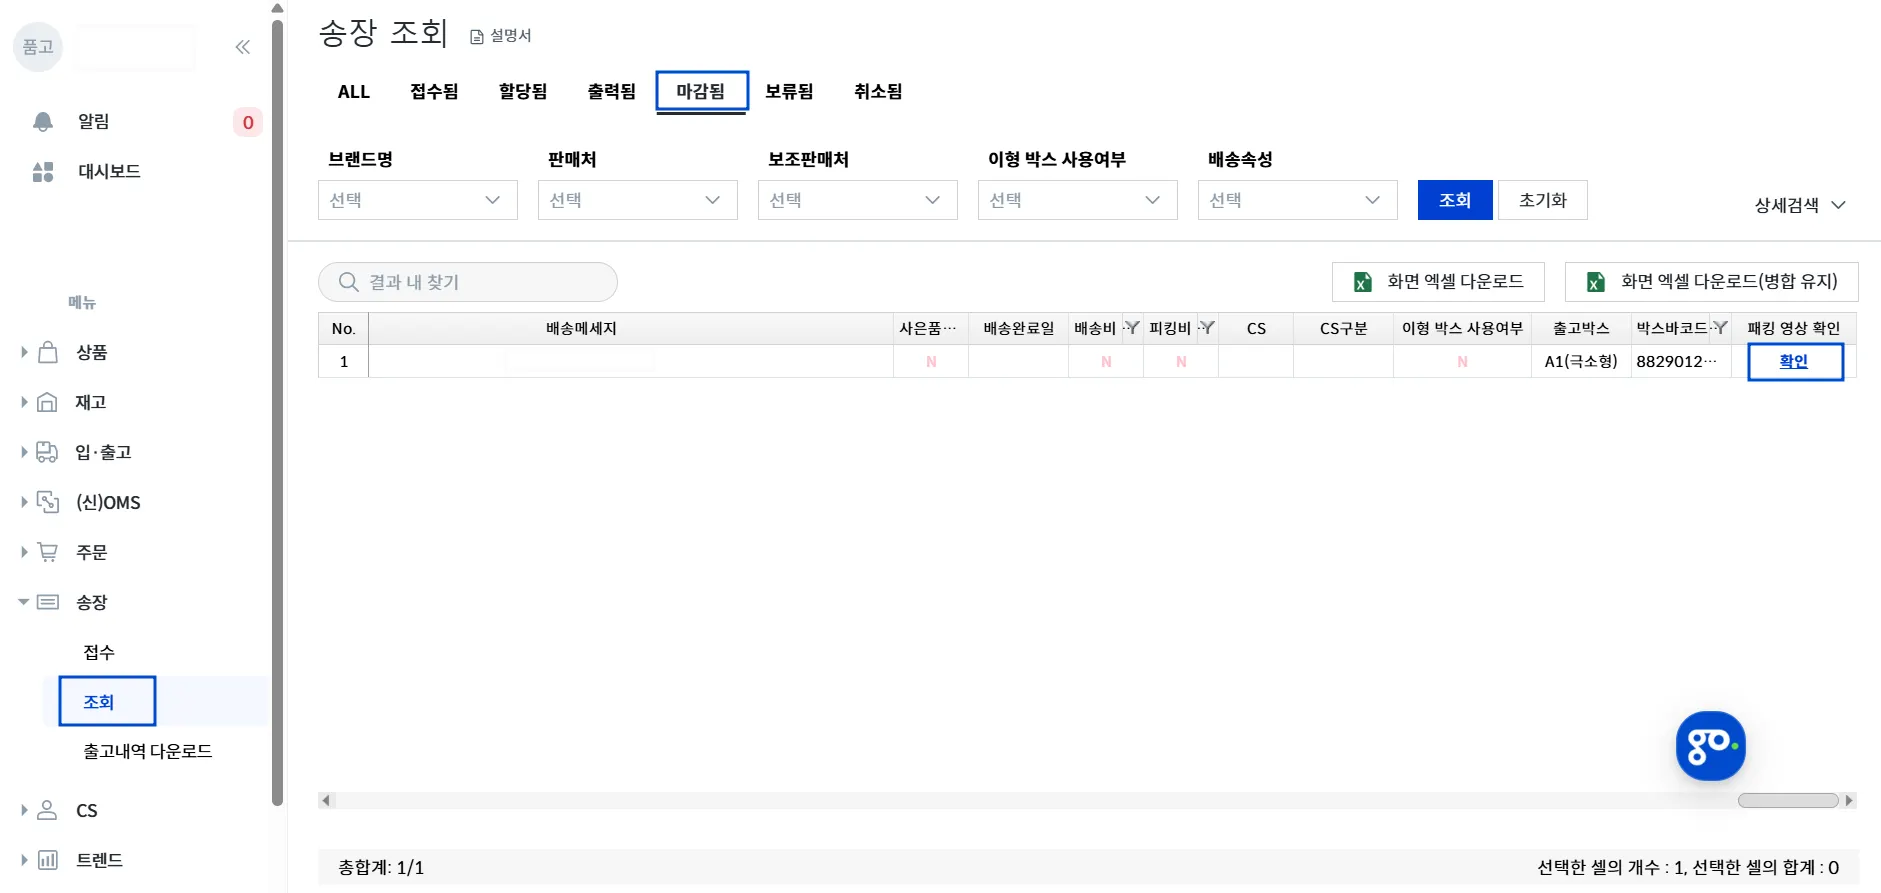
Task: Click the 출고박스 column header
Action: (1581, 328)
